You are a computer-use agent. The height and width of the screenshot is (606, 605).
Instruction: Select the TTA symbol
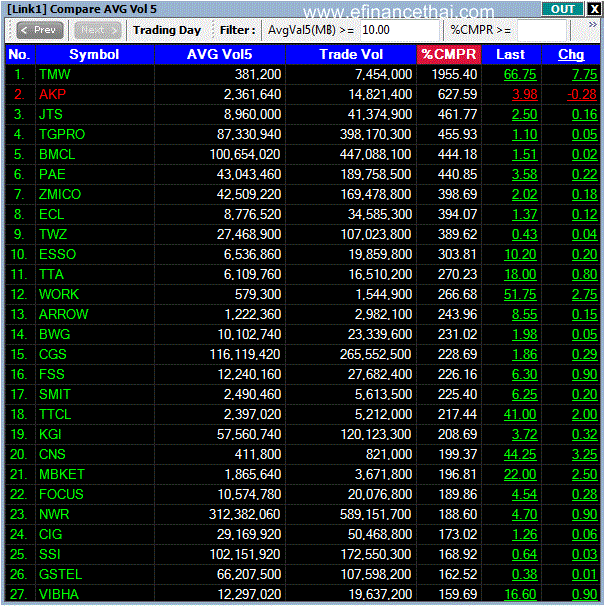pyautogui.click(x=51, y=274)
